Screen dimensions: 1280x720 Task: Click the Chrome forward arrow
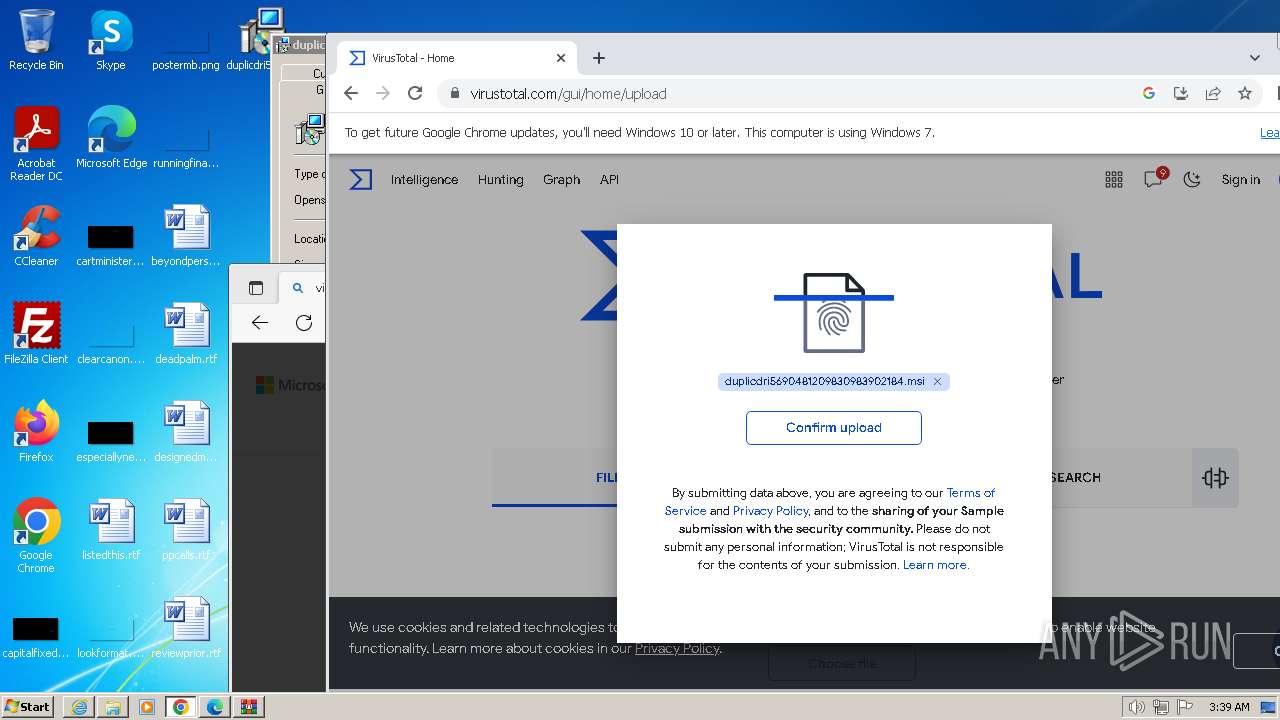click(382, 93)
